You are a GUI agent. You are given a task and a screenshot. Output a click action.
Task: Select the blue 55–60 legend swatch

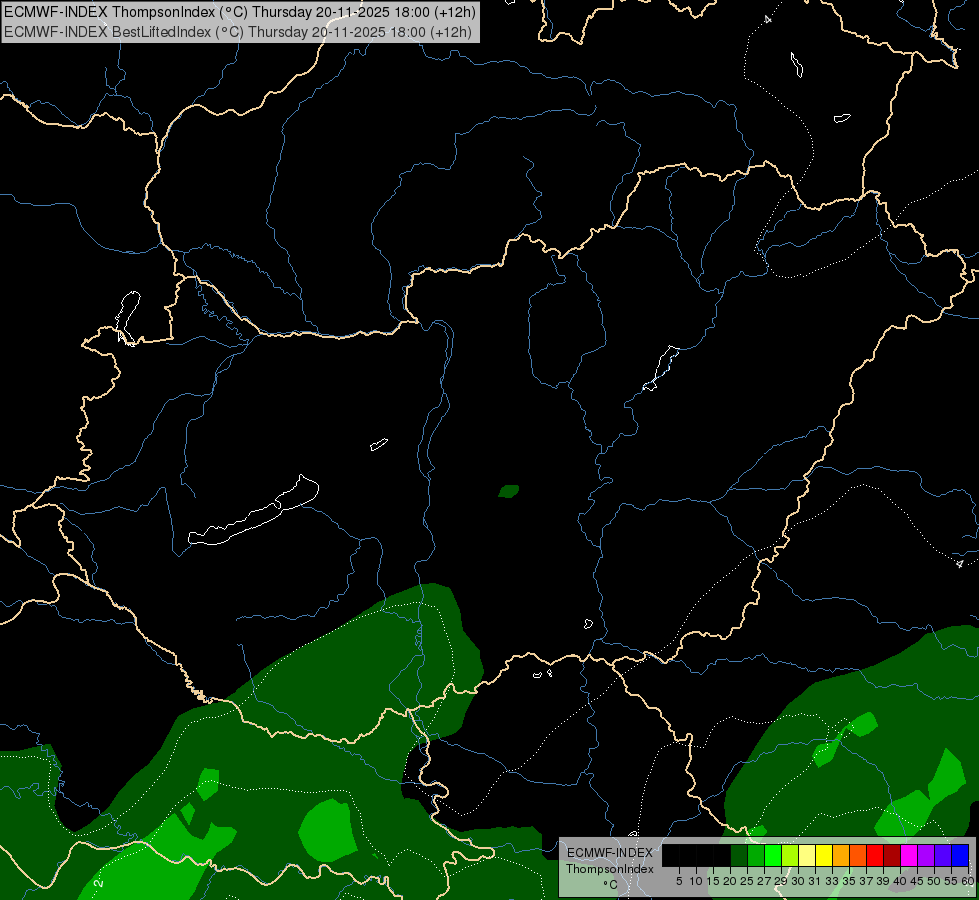click(x=960, y=855)
